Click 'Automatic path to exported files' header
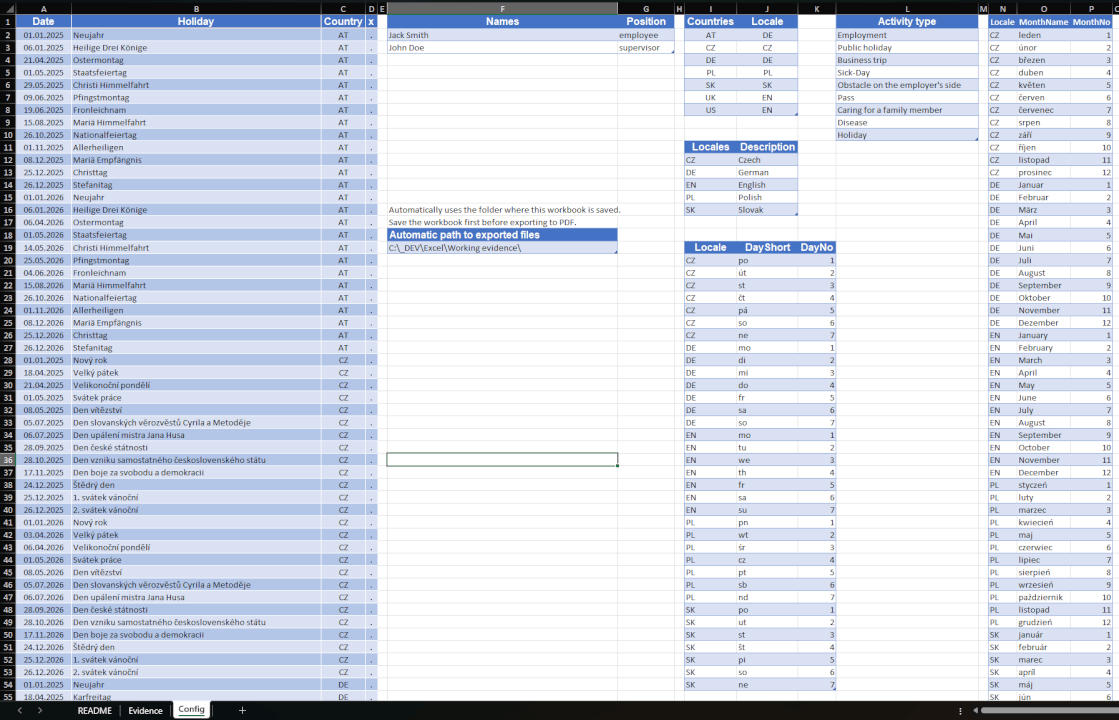 tap(502, 235)
